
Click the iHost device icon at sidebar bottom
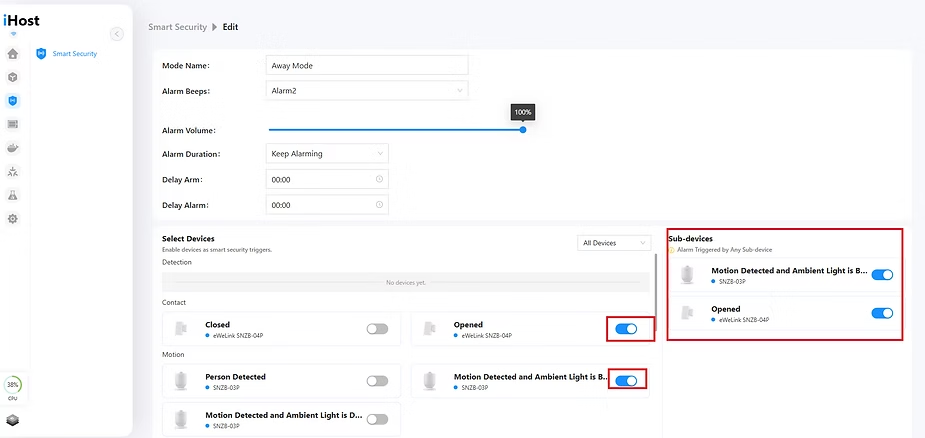pyautogui.click(x=13, y=420)
